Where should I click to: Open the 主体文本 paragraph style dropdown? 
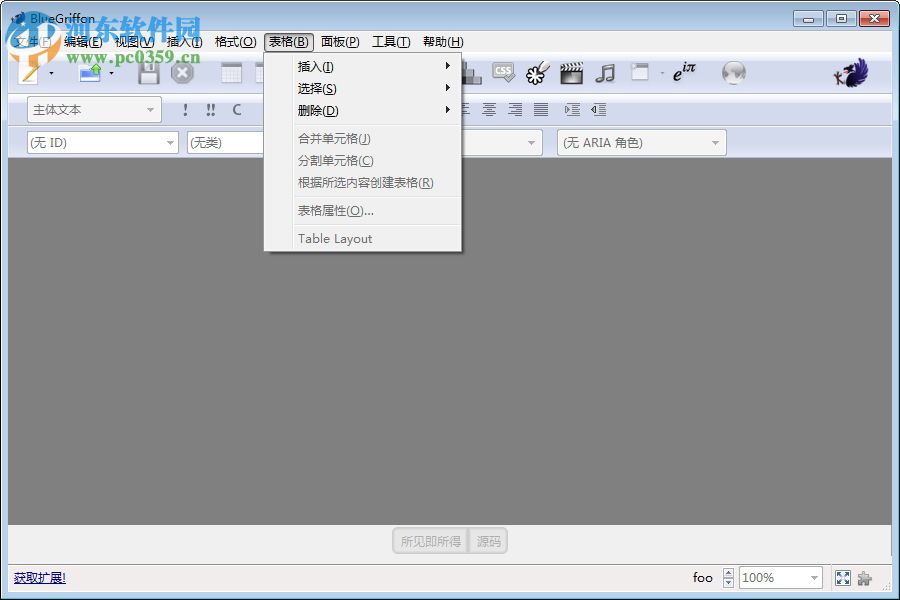(93, 109)
